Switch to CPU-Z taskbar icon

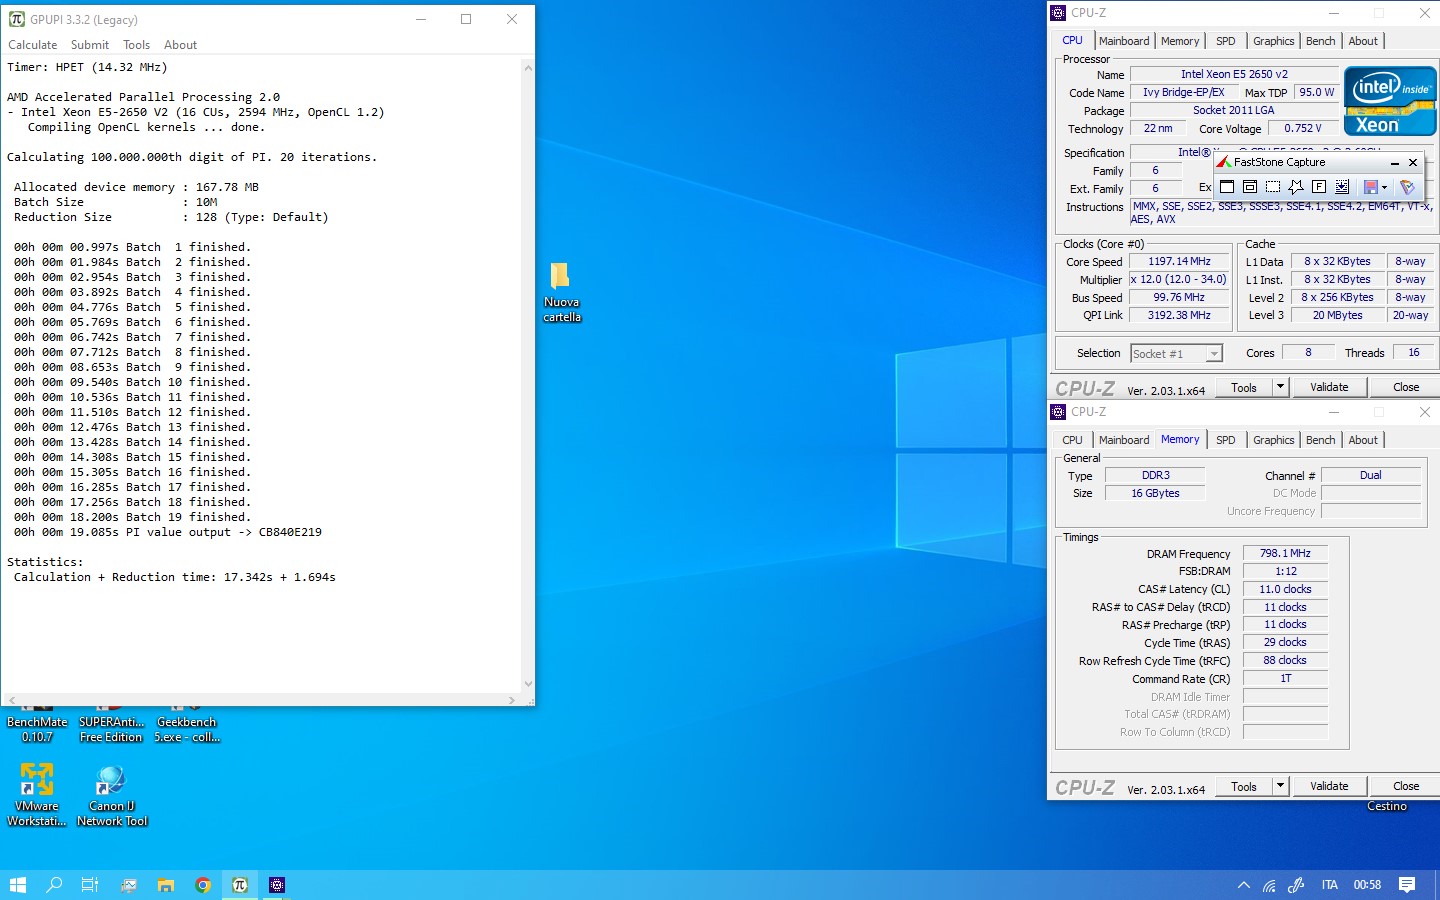pyautogui.click(x=277, y=885)
